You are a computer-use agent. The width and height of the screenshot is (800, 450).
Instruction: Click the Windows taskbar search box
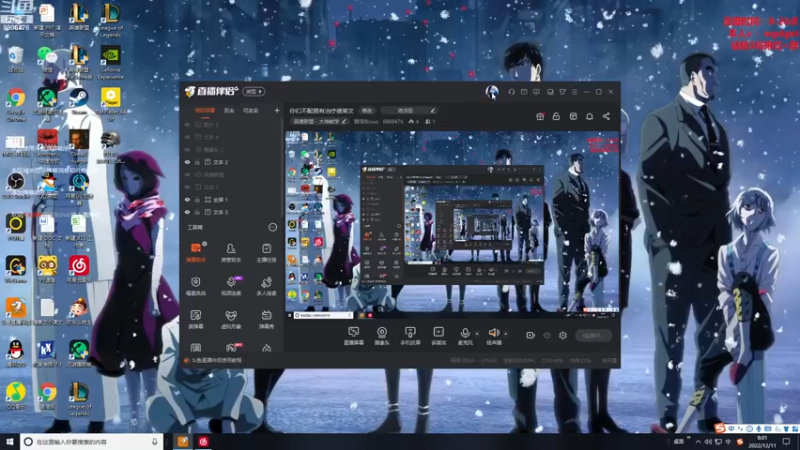(x=92, y=441)
